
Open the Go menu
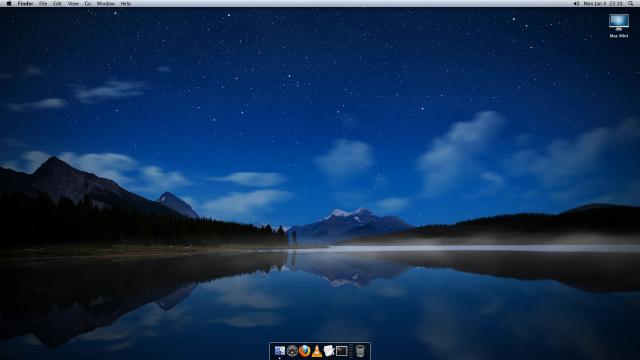[x=88, y=3]
